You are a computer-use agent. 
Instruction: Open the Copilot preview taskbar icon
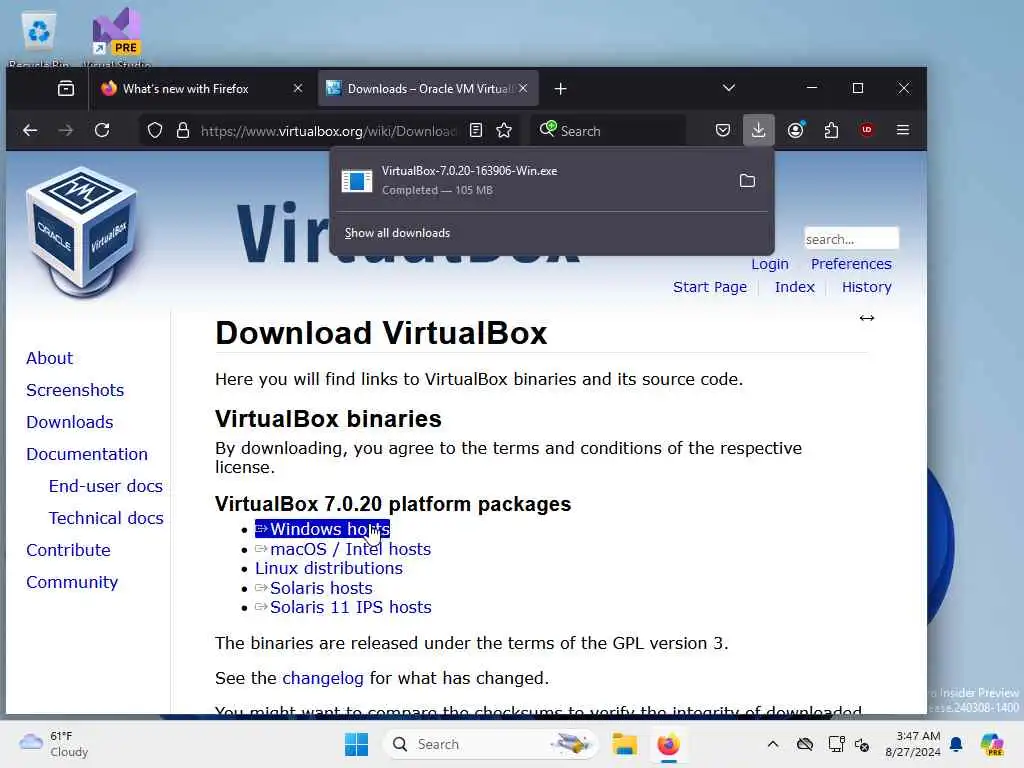pos(992,744)
